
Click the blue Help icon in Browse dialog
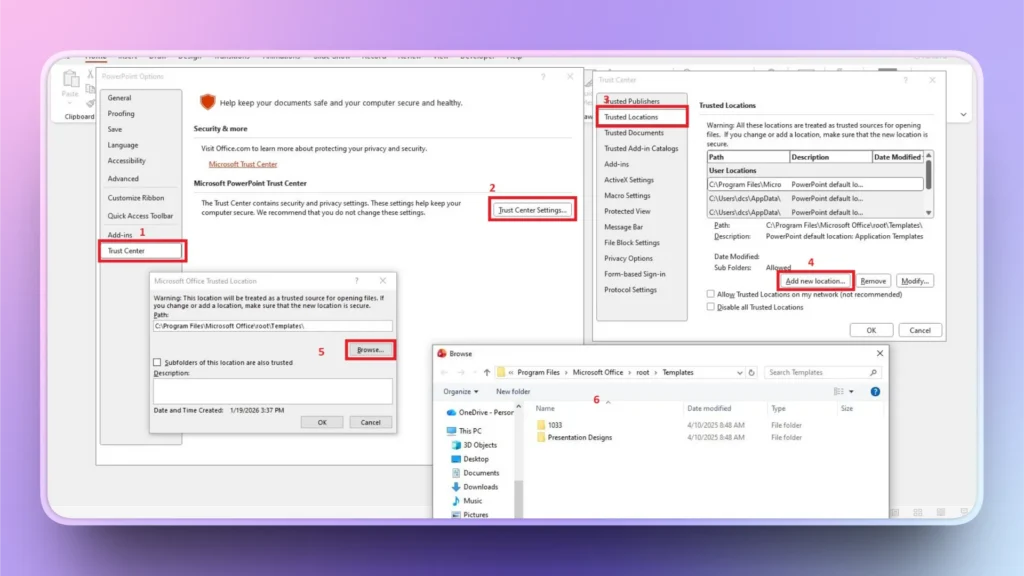(x=874, y=391)
